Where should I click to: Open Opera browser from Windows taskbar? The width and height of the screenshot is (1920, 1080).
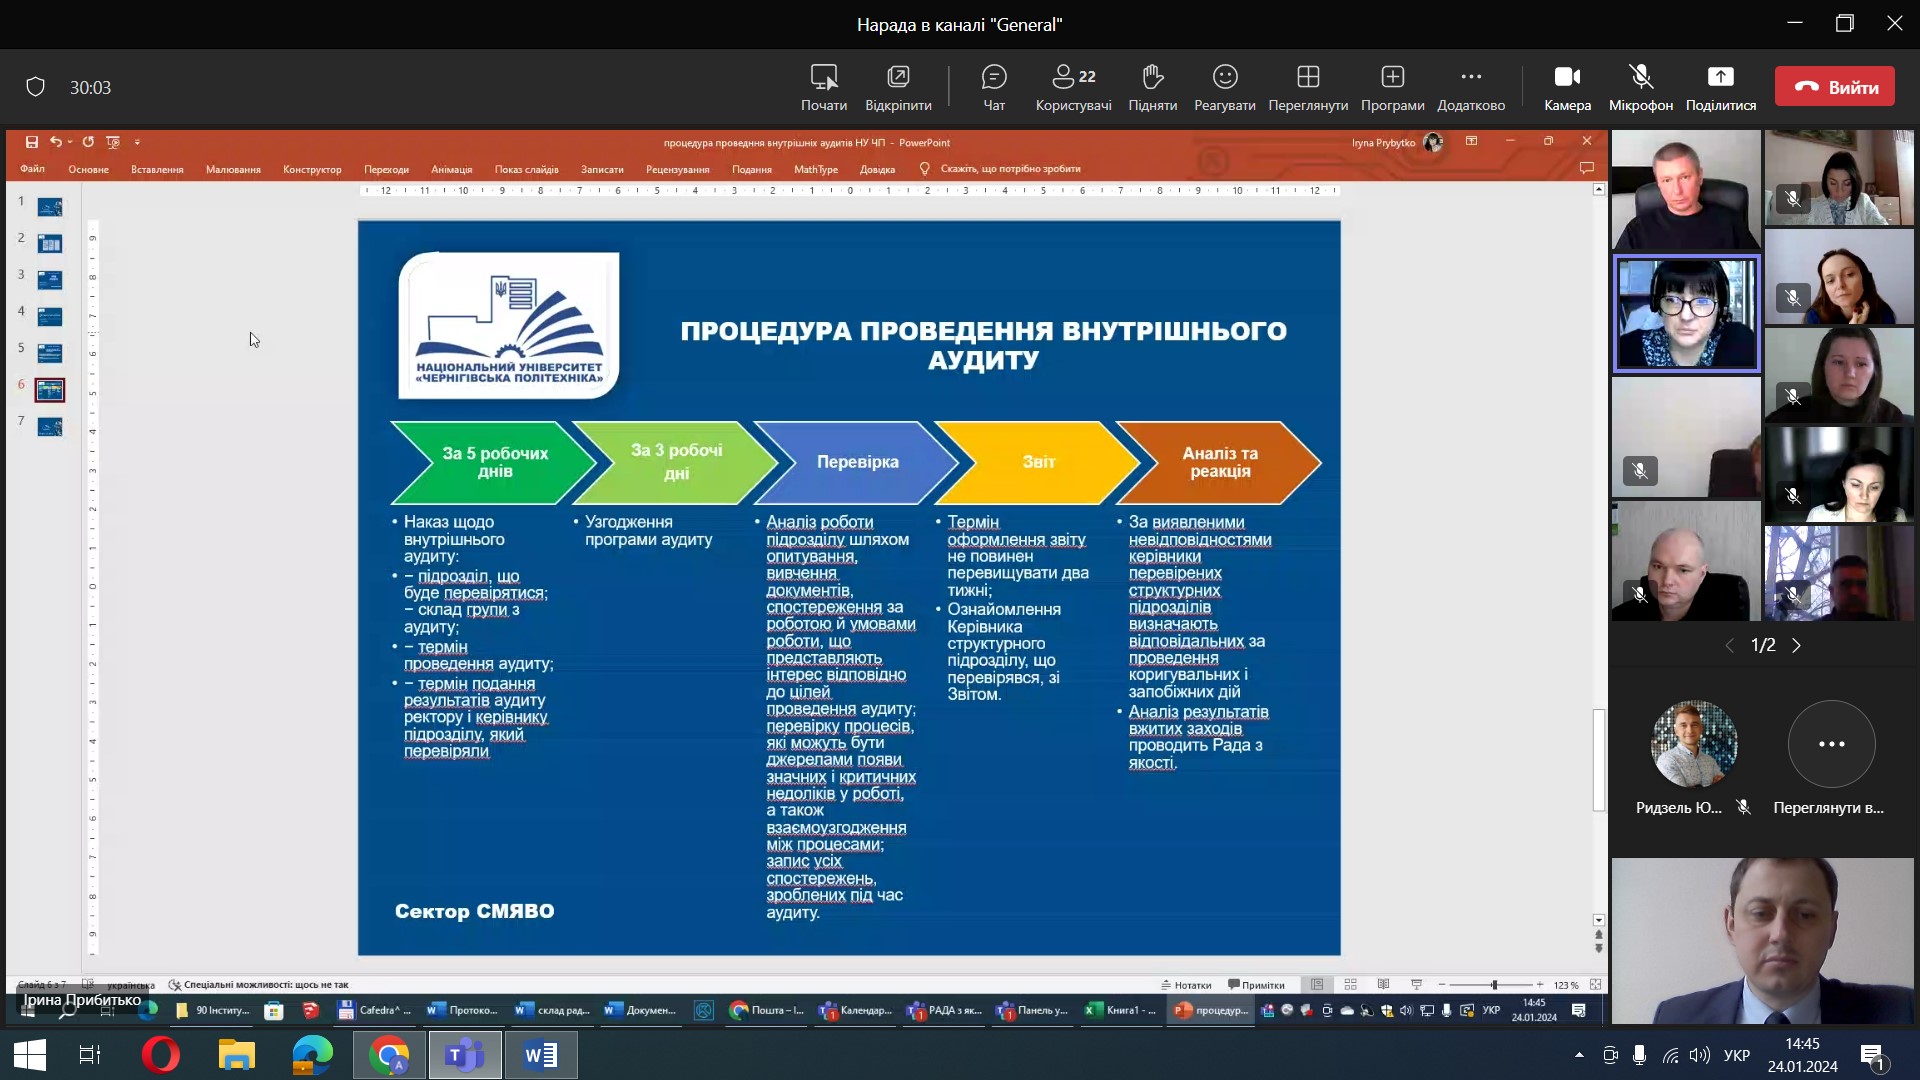coord(160,1054)
